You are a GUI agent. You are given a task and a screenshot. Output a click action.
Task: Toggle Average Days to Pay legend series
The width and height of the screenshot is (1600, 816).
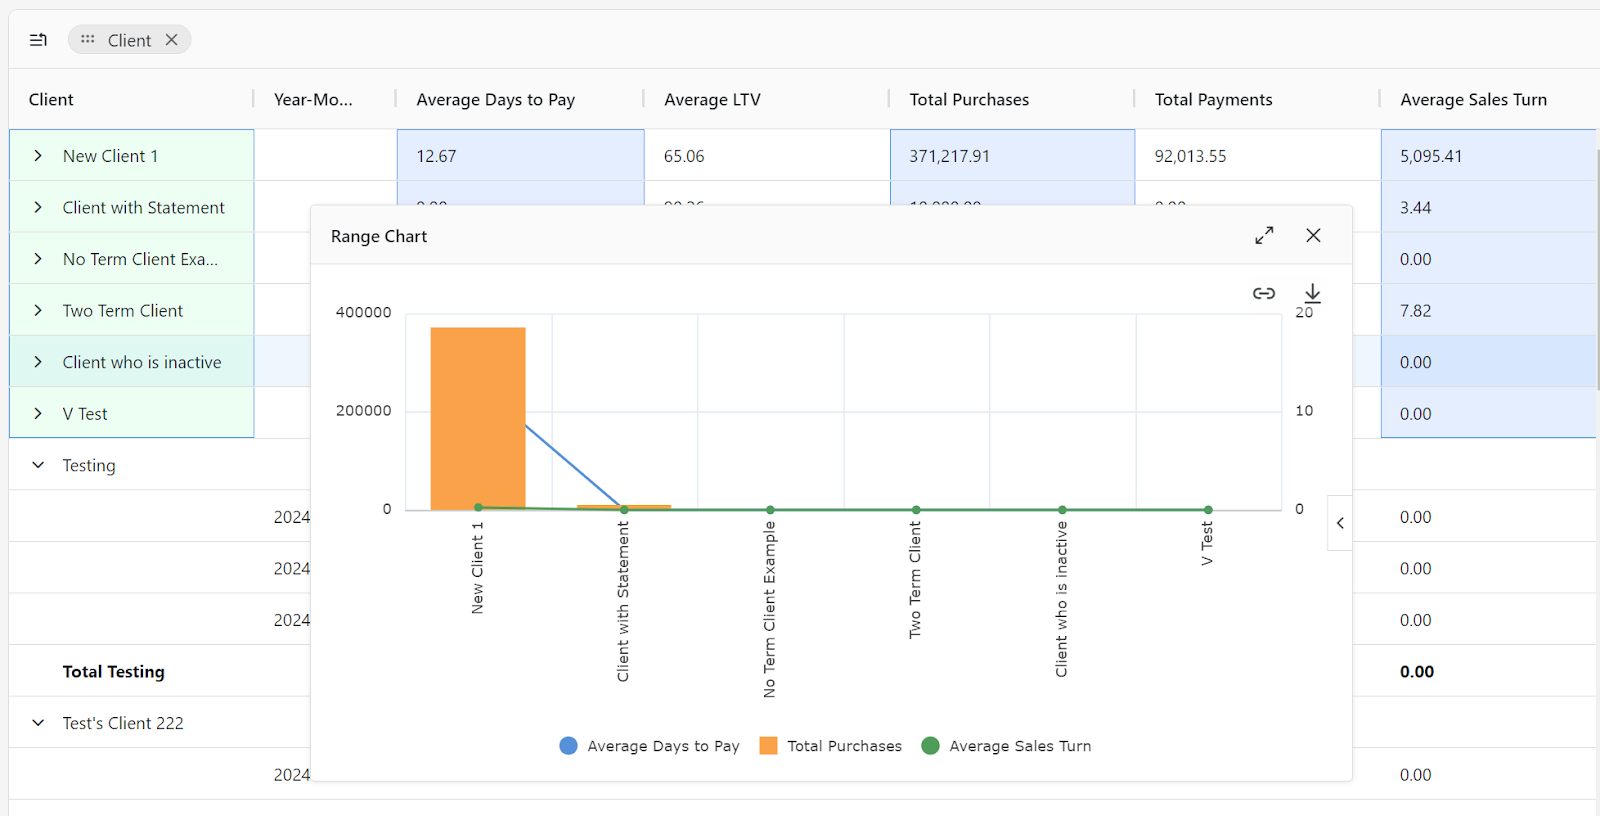tap(650, 746)
